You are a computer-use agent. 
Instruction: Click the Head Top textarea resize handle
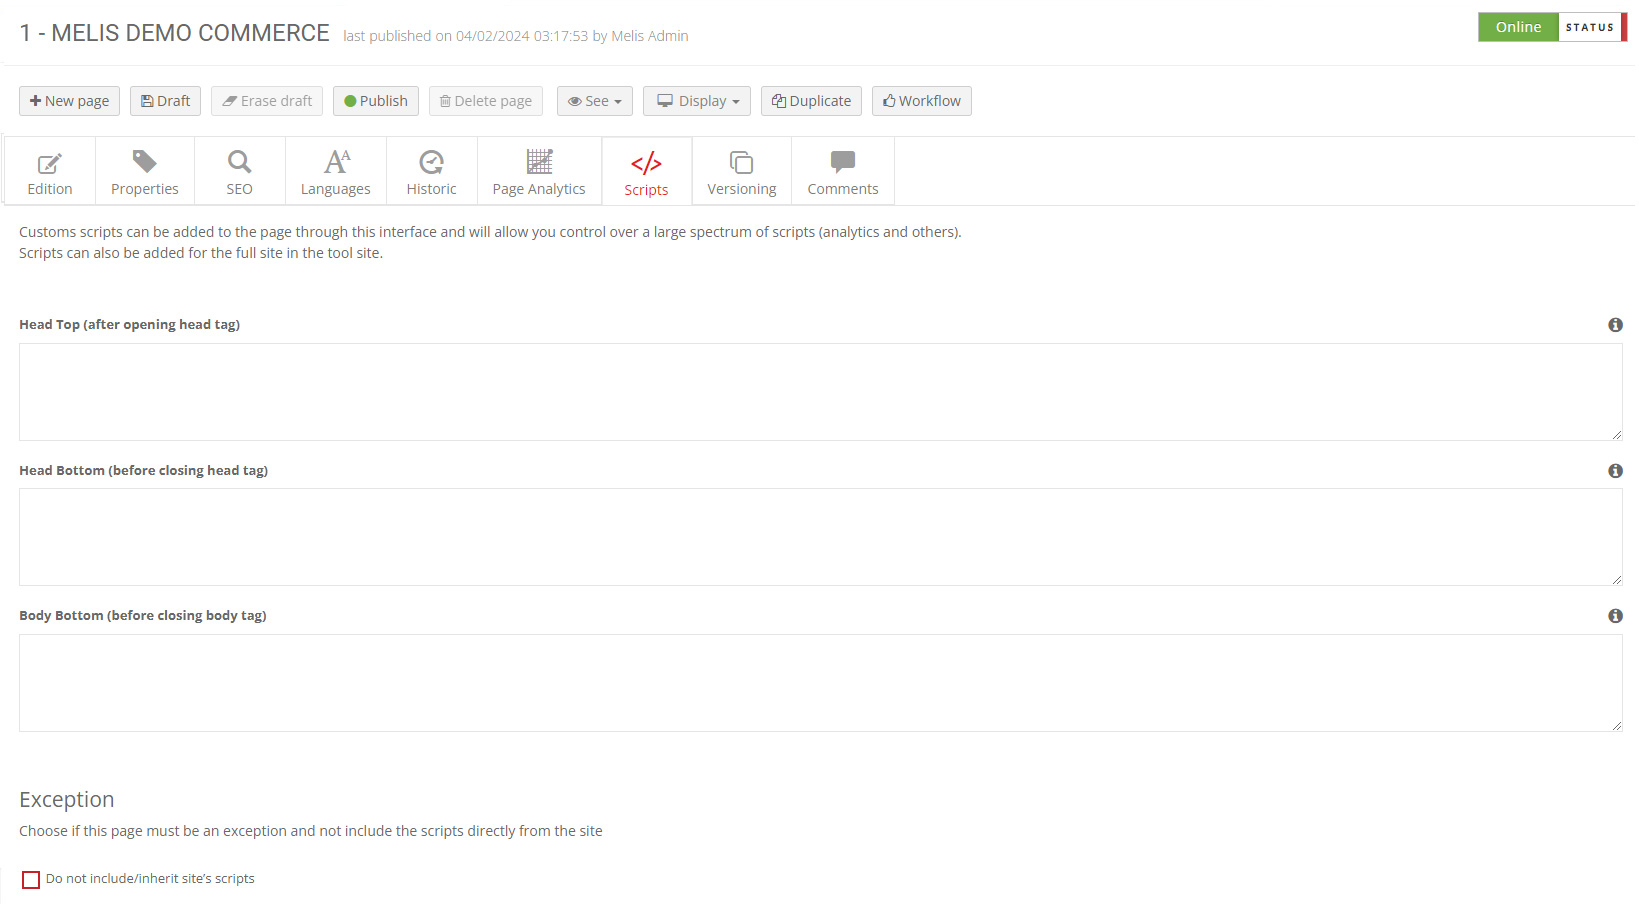point(1616,434)
